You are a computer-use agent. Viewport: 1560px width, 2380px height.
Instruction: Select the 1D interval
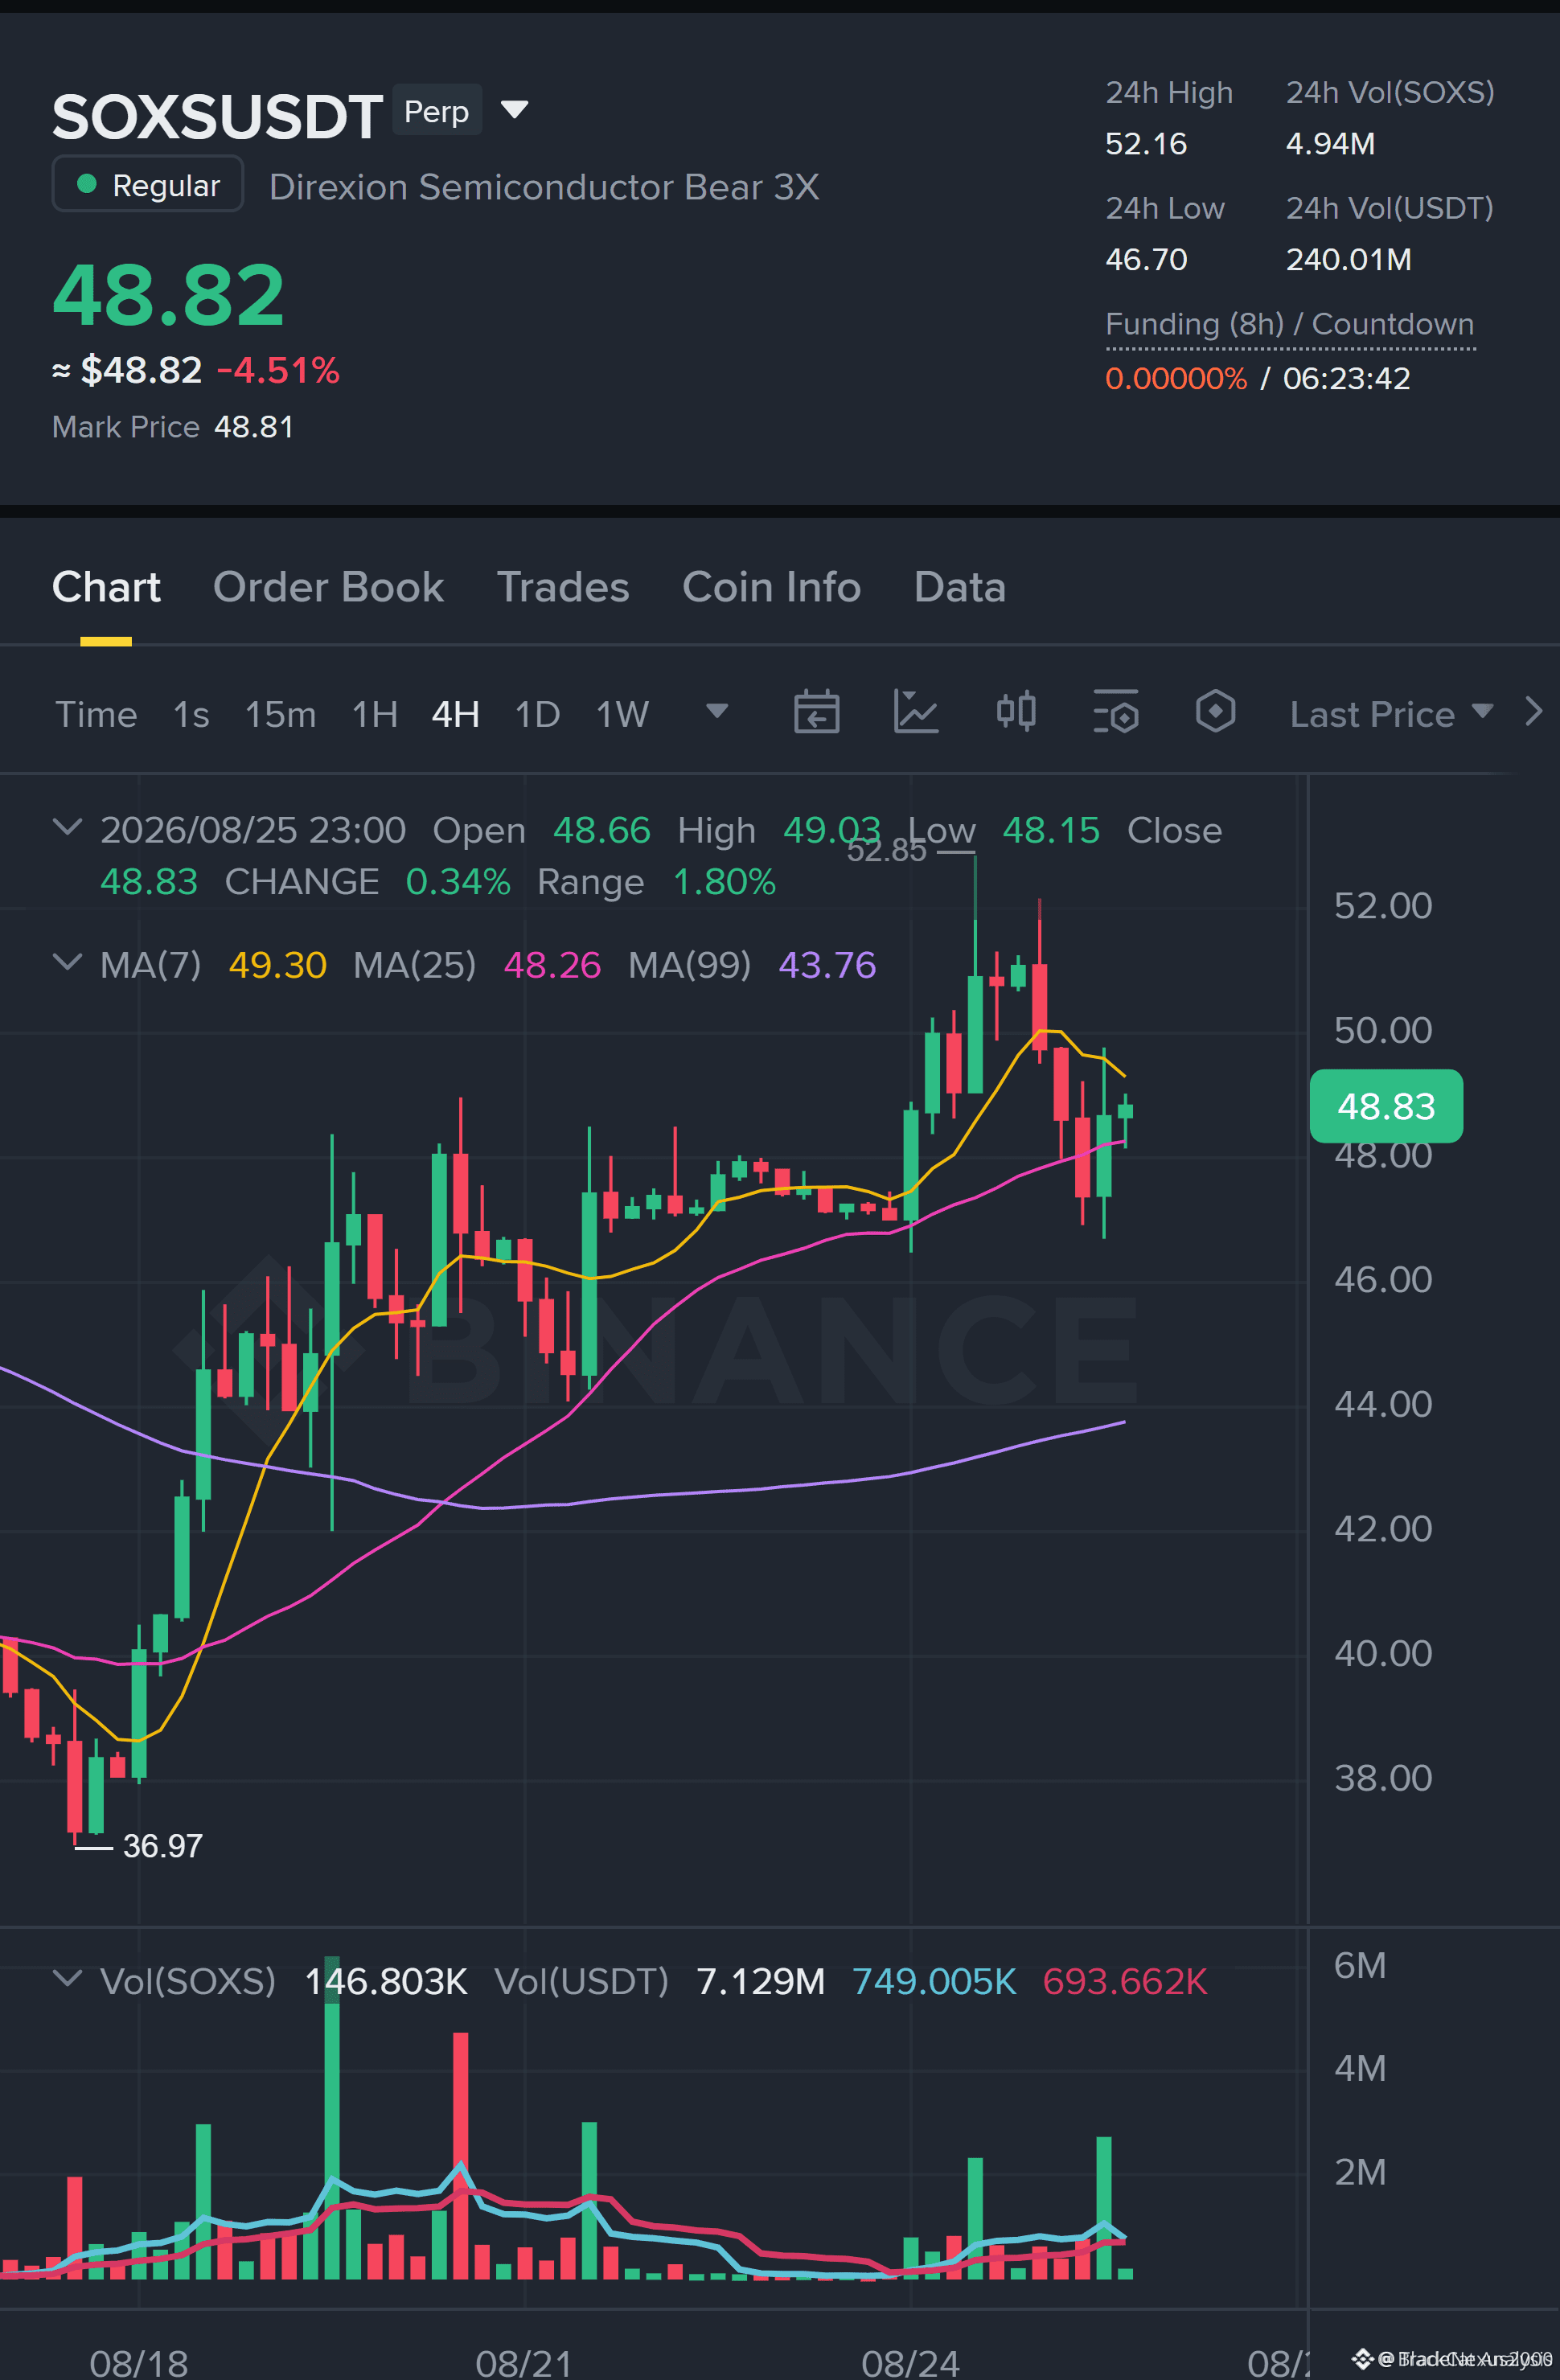coord(537,714)
